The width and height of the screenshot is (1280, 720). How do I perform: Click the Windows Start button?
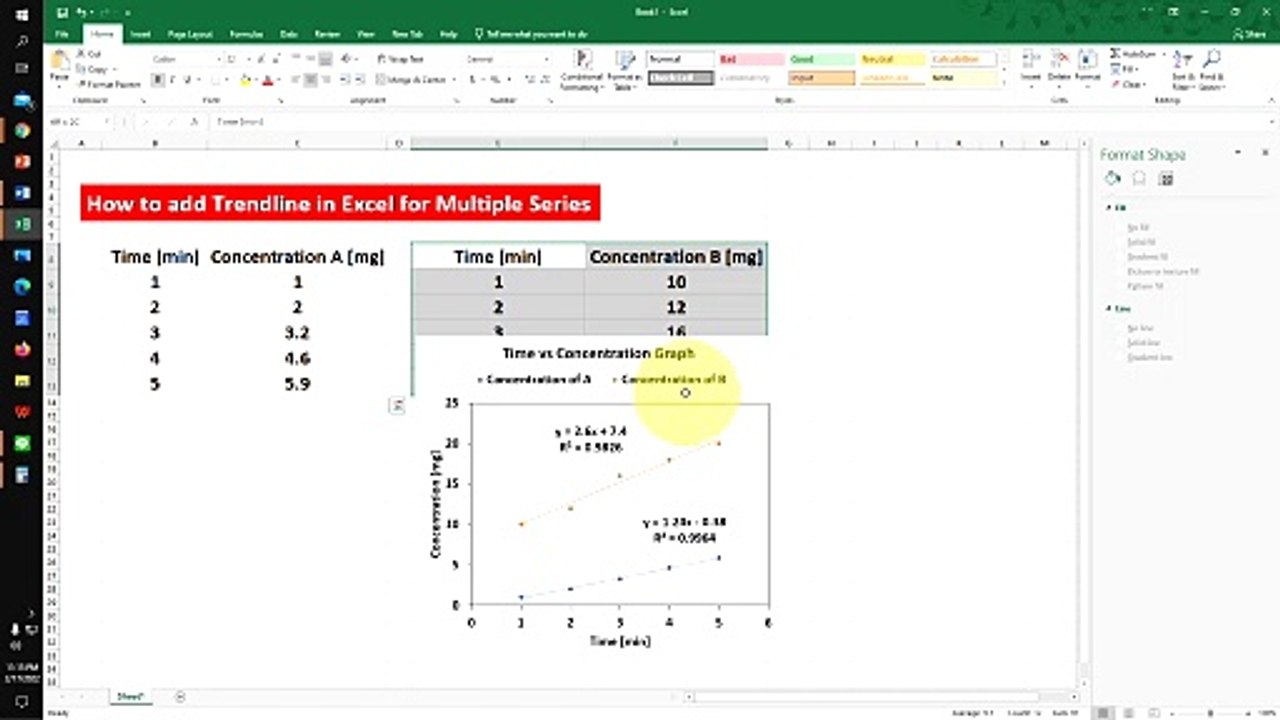(x=21, y=13)
